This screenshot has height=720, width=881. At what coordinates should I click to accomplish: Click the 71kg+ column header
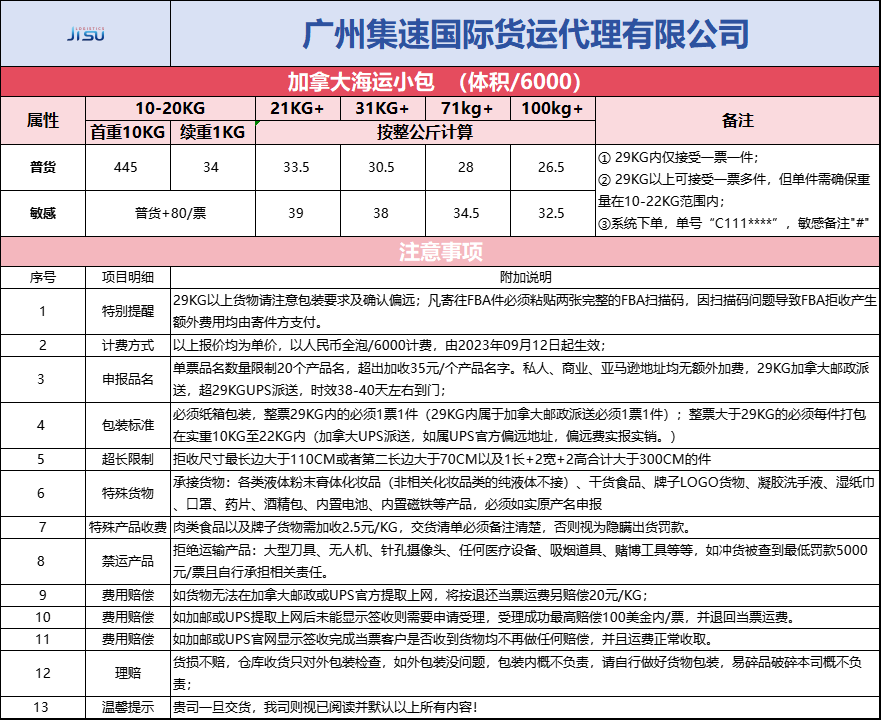click(467, 108)
